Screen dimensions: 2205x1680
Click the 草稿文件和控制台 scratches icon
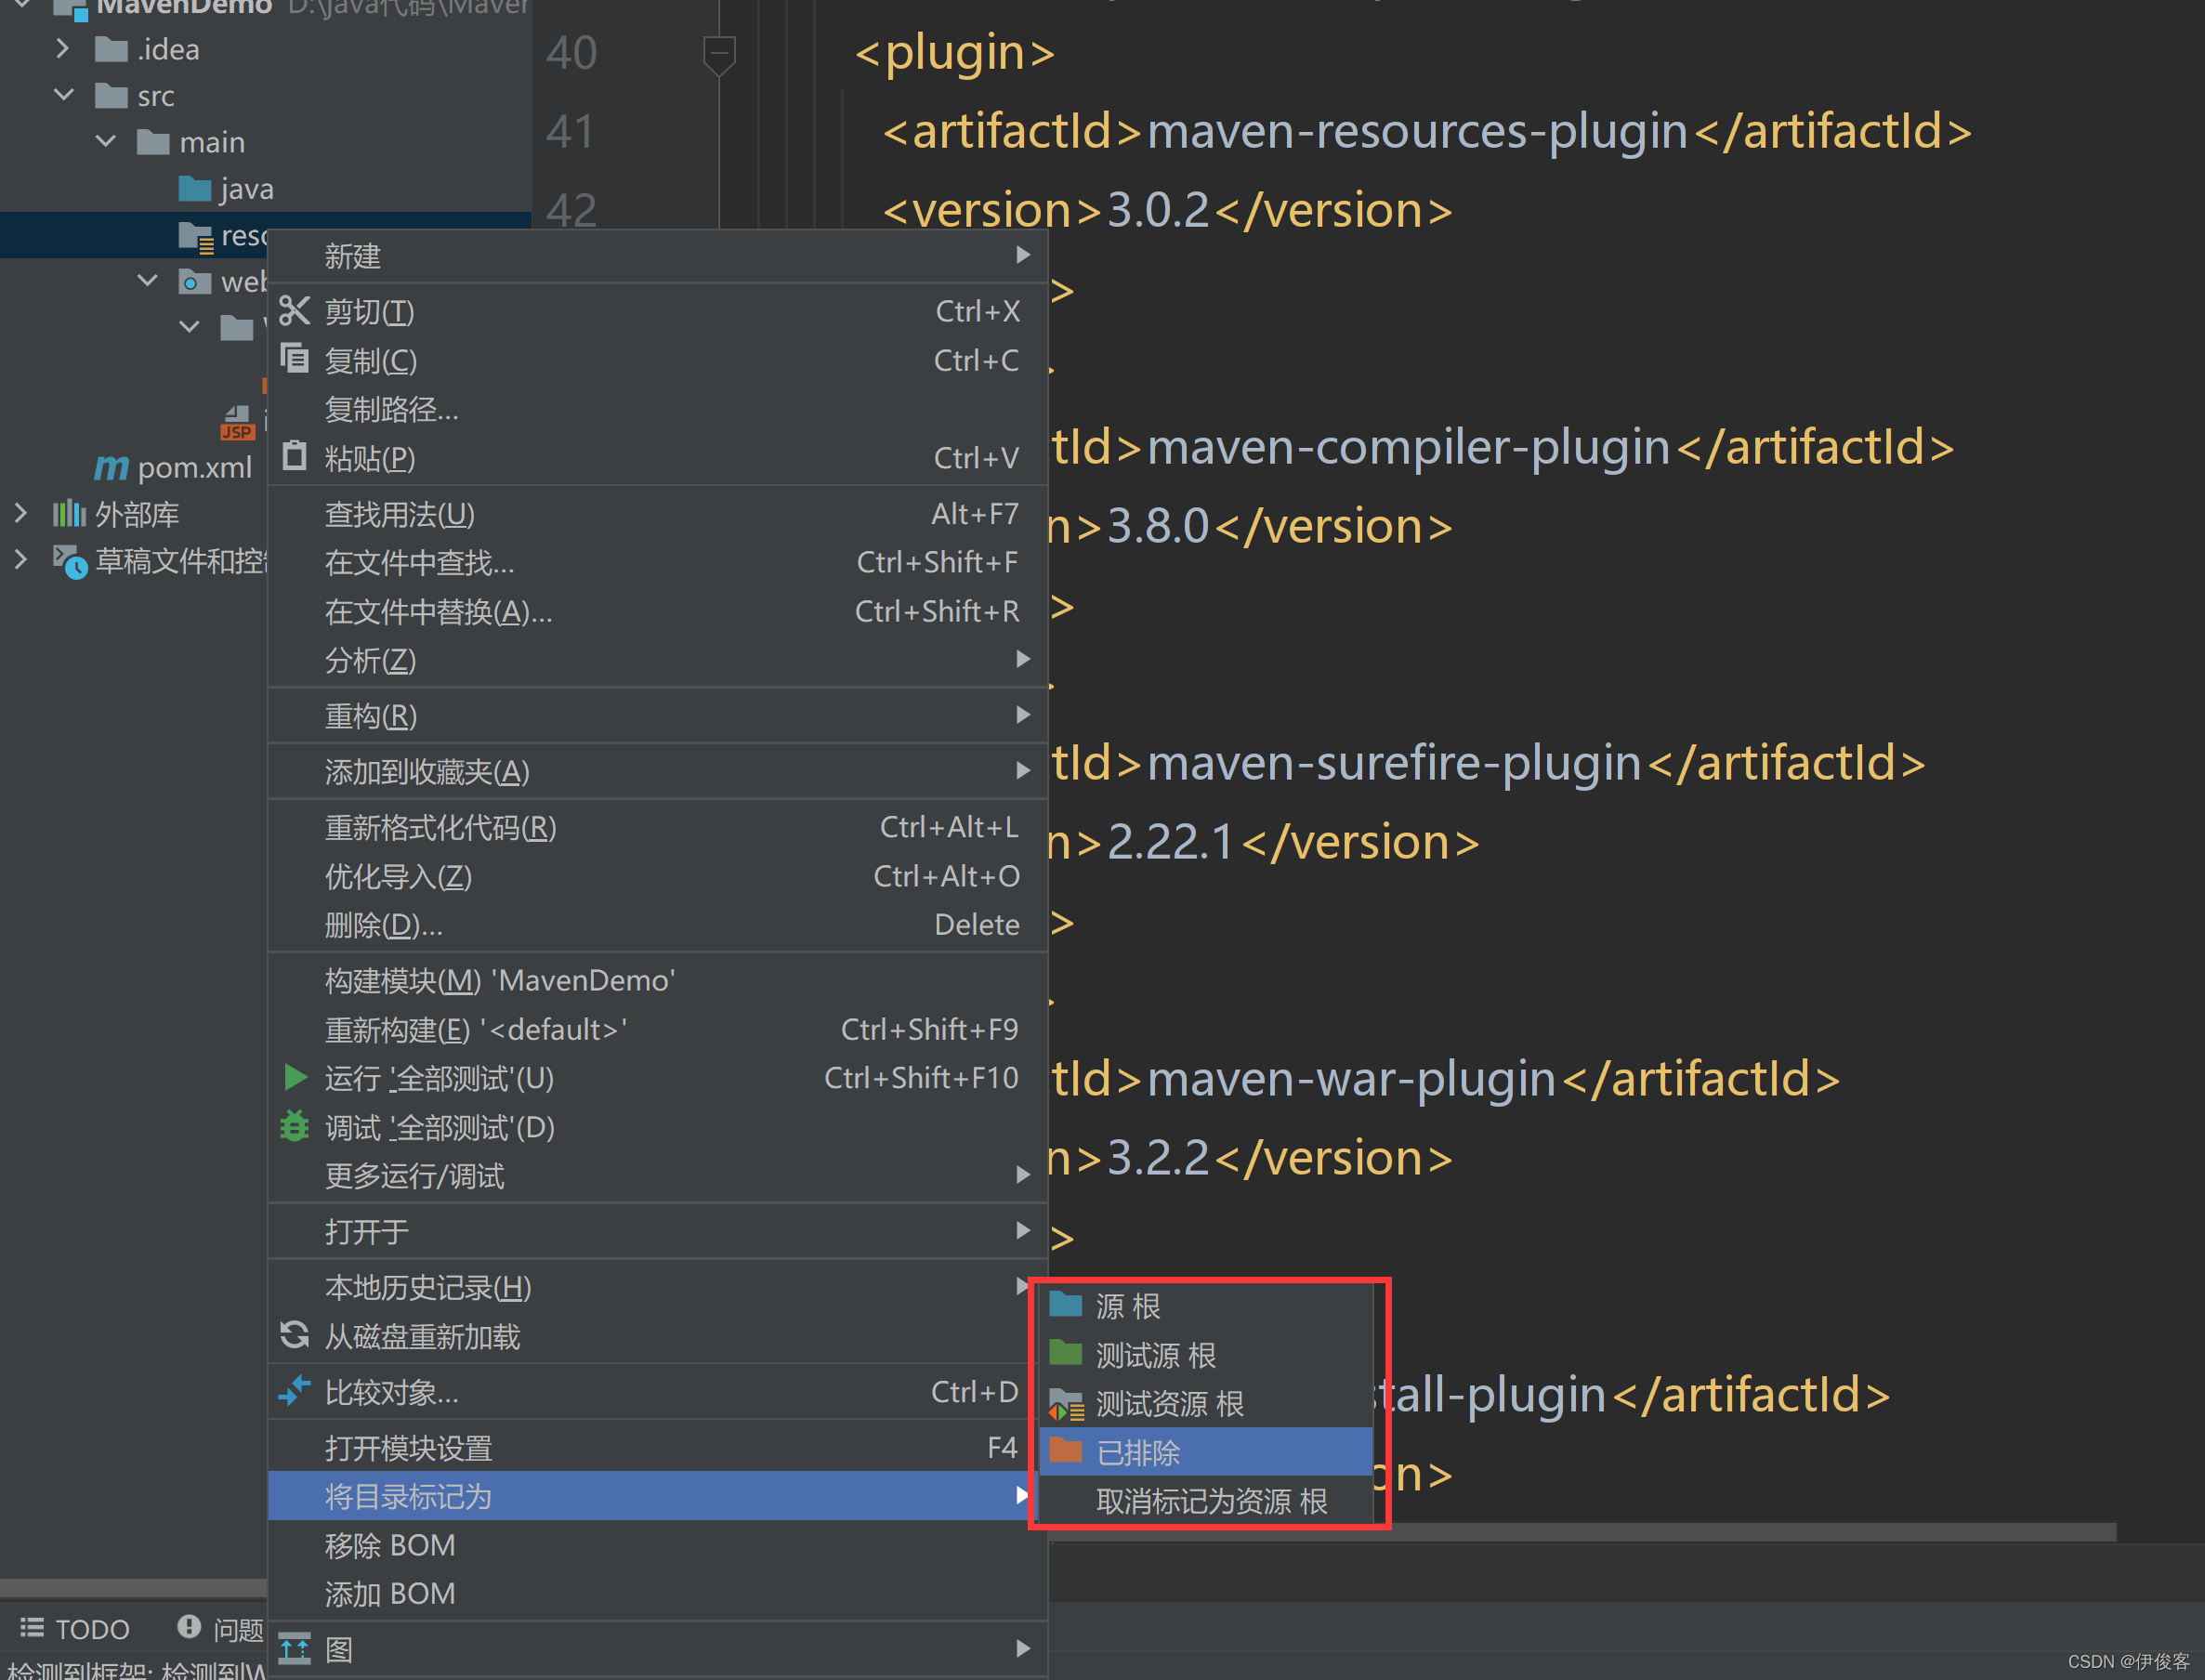[x=69, y=561]
